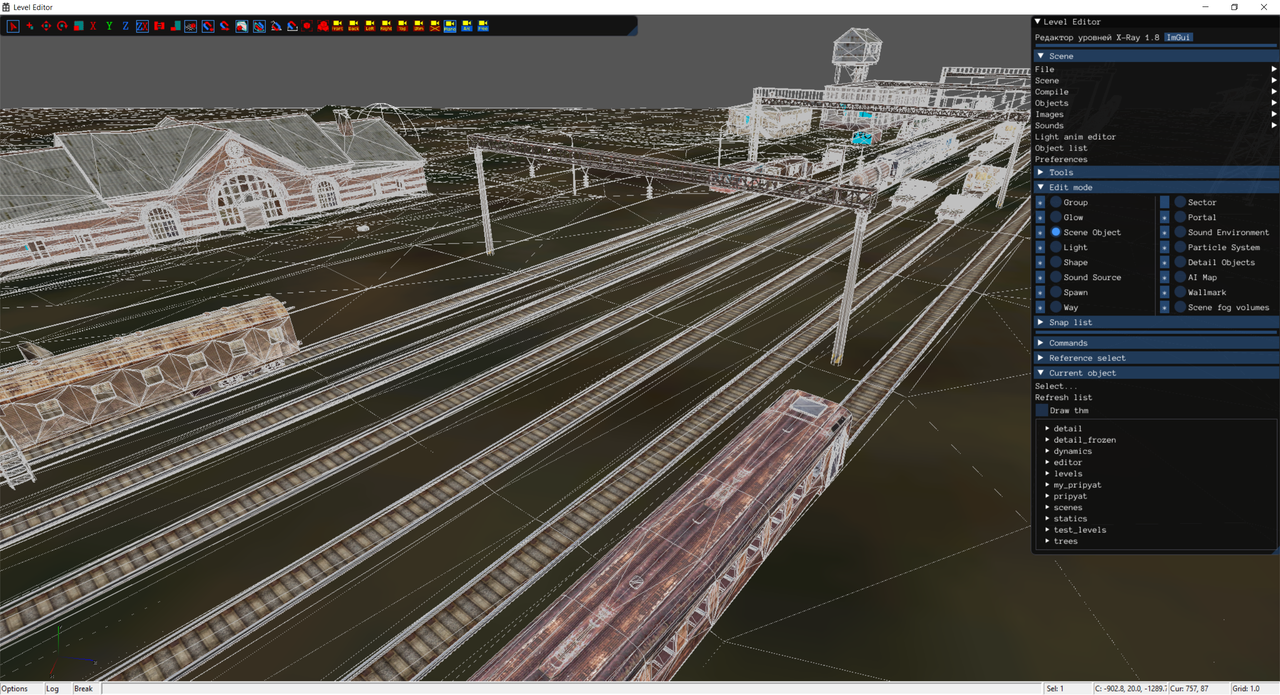Image resolution: width=1280 pixels, height=695 pixels.
Task: Lock to green Y axis
Action: pyautogui.click(x=109, y=26)
